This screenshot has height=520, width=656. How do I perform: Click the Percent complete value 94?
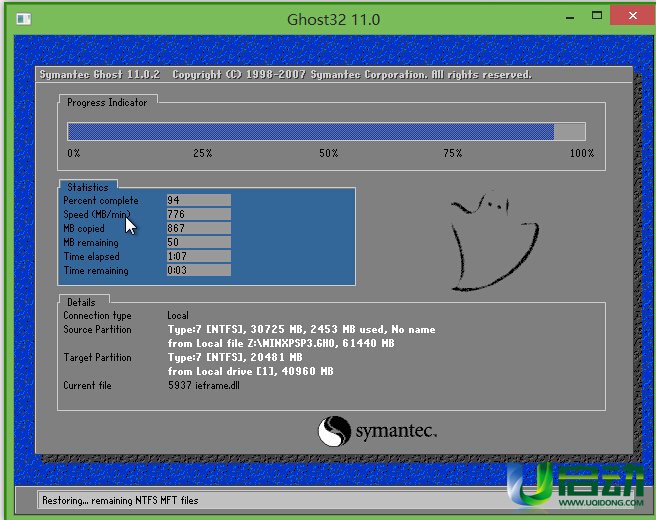[199, 200]
